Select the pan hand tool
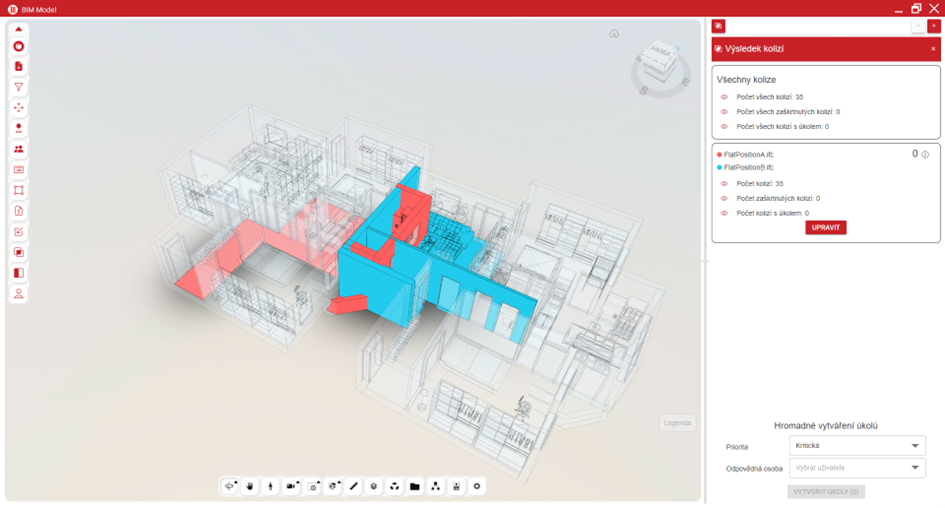The width and height of the screenshot is (945, 508). pos(250,487)
